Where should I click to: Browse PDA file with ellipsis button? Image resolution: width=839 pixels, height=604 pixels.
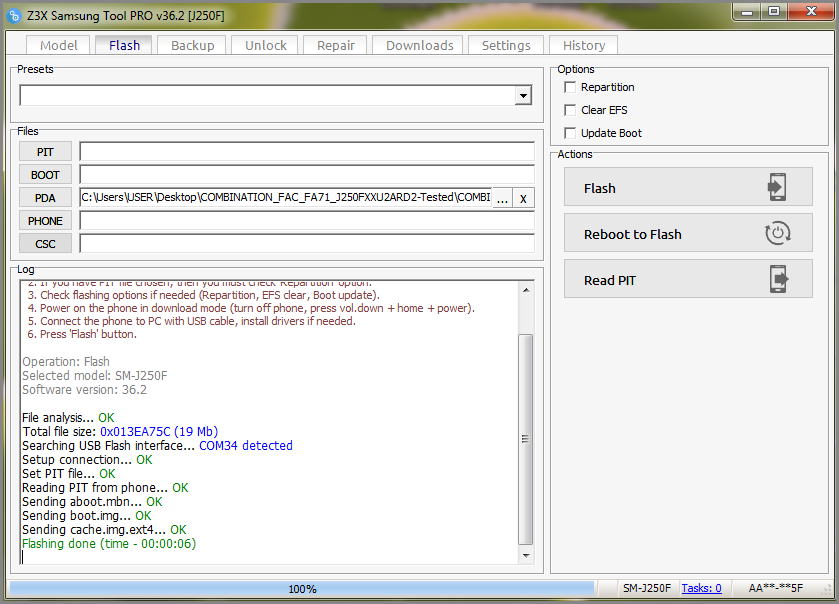tap(502, 198)
